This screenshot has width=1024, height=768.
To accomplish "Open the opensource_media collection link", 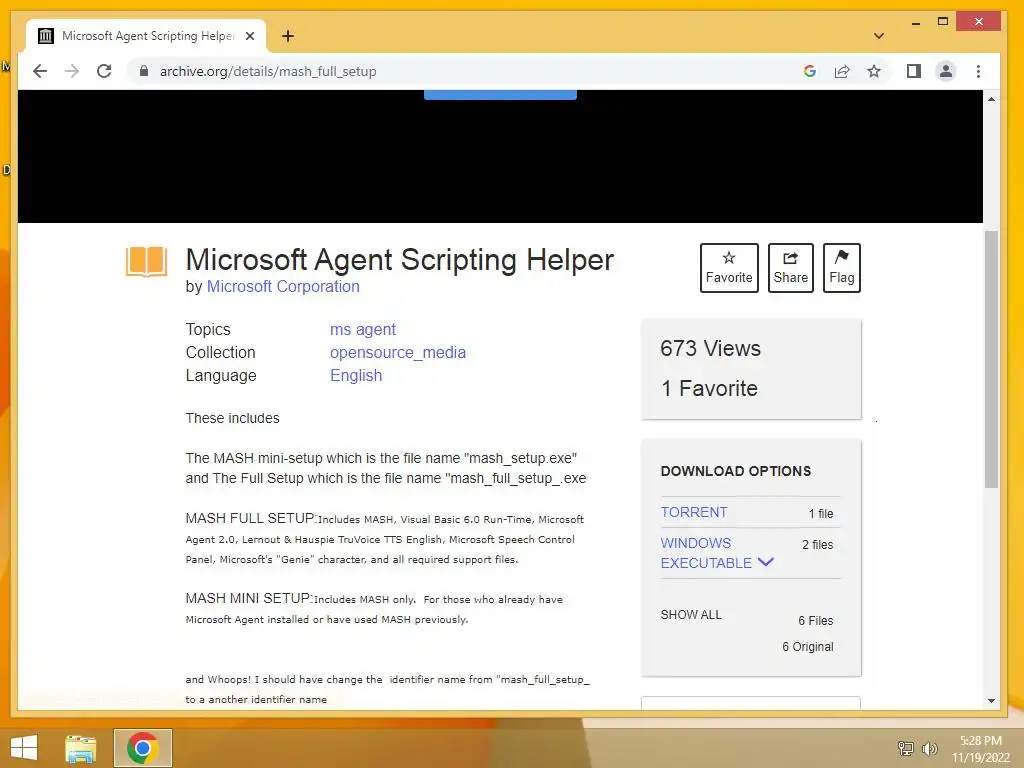I will (398, 353).
